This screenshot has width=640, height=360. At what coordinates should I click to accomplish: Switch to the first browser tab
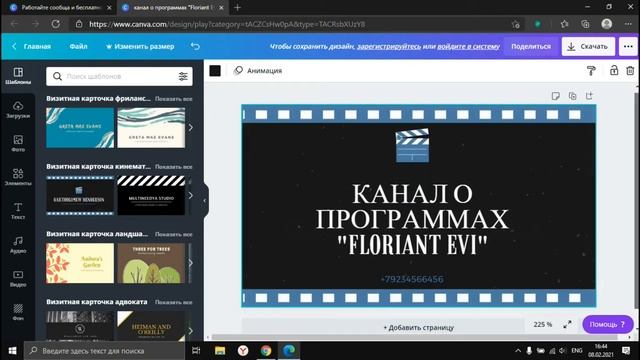[61, 7]
